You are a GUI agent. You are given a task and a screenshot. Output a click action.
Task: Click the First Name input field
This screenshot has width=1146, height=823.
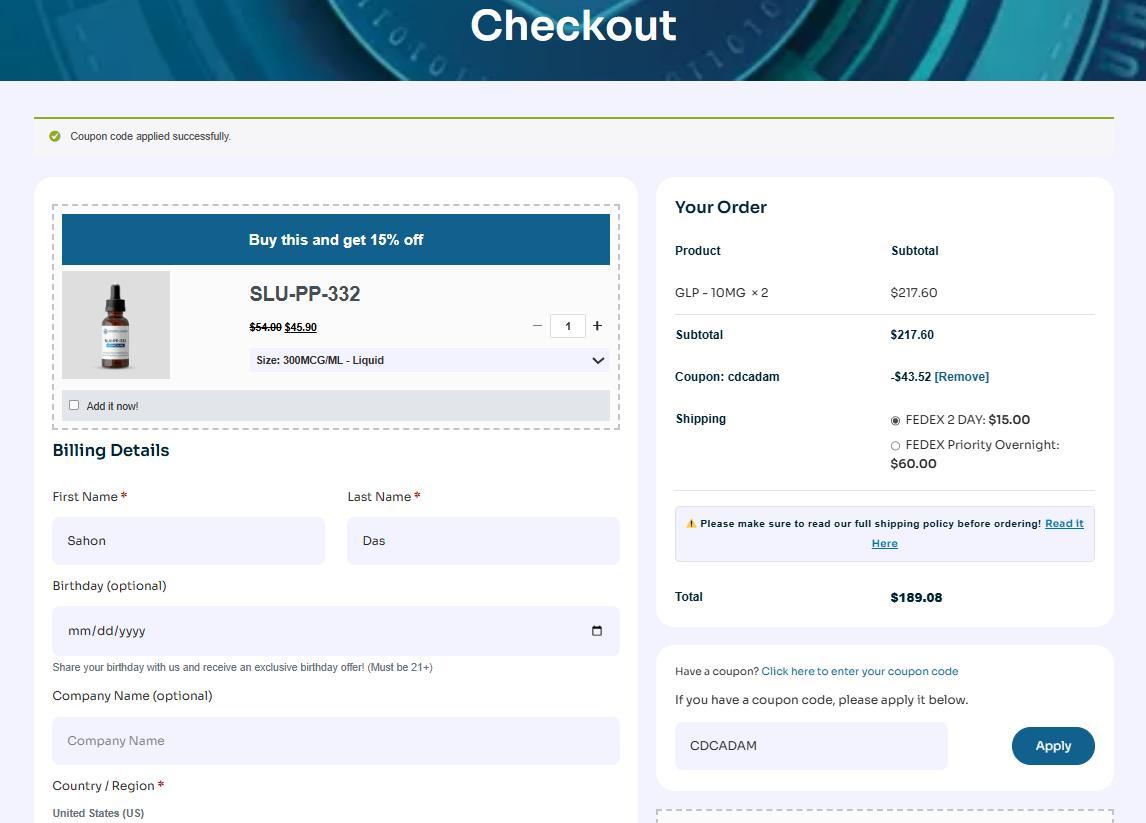tap(188, 541)
